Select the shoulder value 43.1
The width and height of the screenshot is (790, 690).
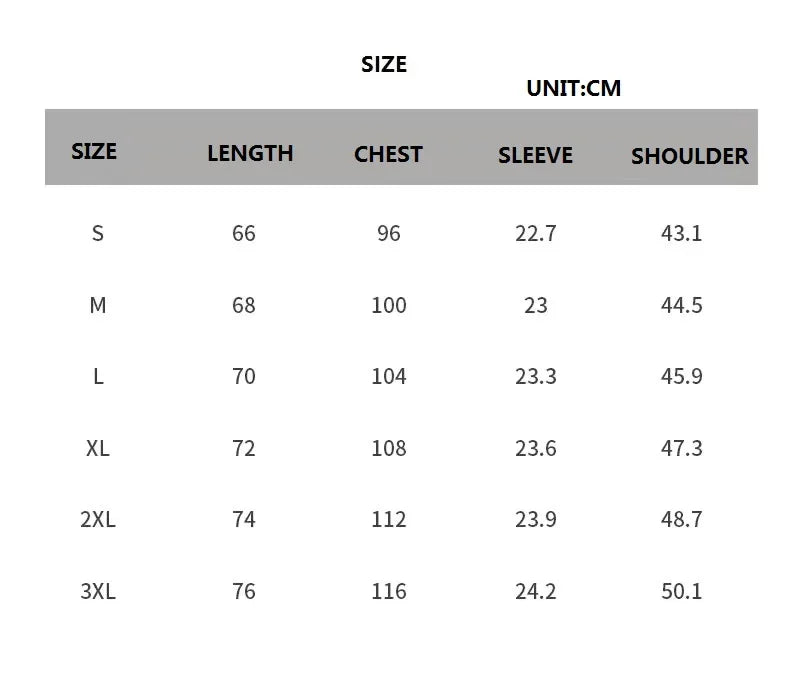pyautogui.click(x=681, y=233)
